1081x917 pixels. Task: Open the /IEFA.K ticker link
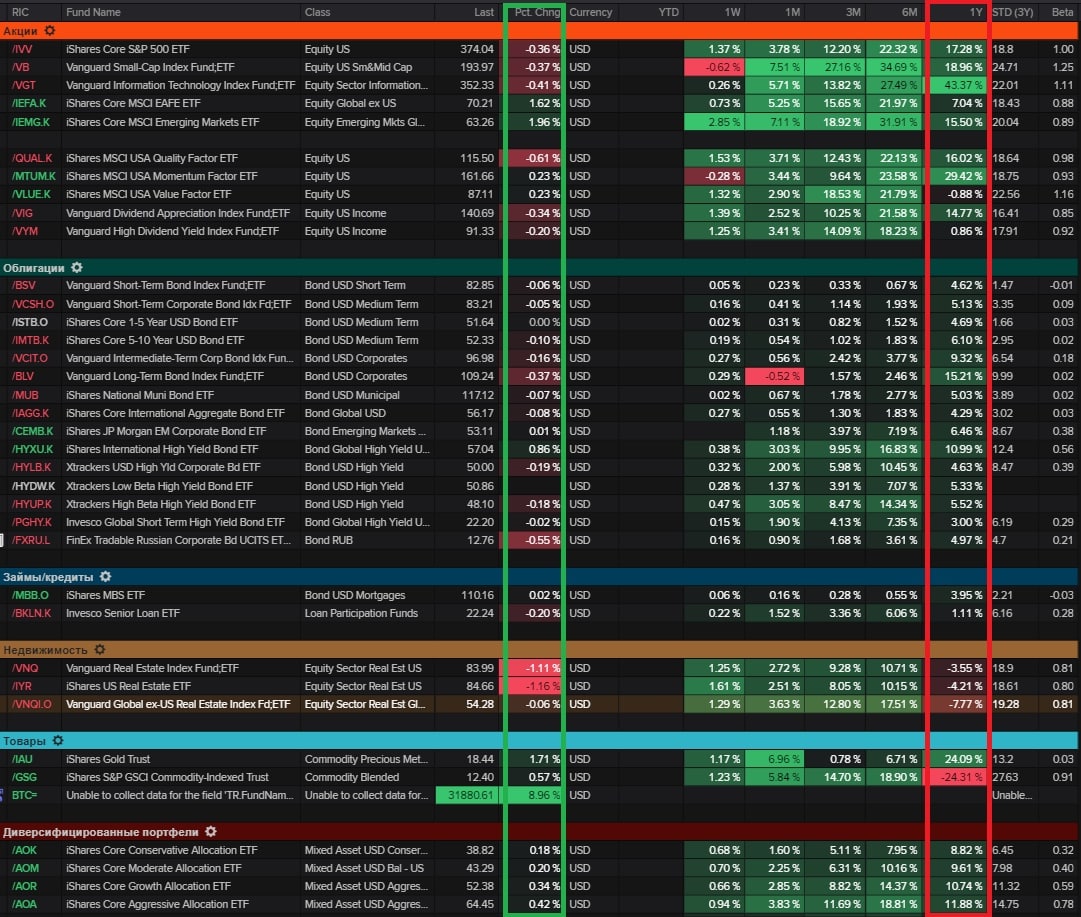pos(29,103)
